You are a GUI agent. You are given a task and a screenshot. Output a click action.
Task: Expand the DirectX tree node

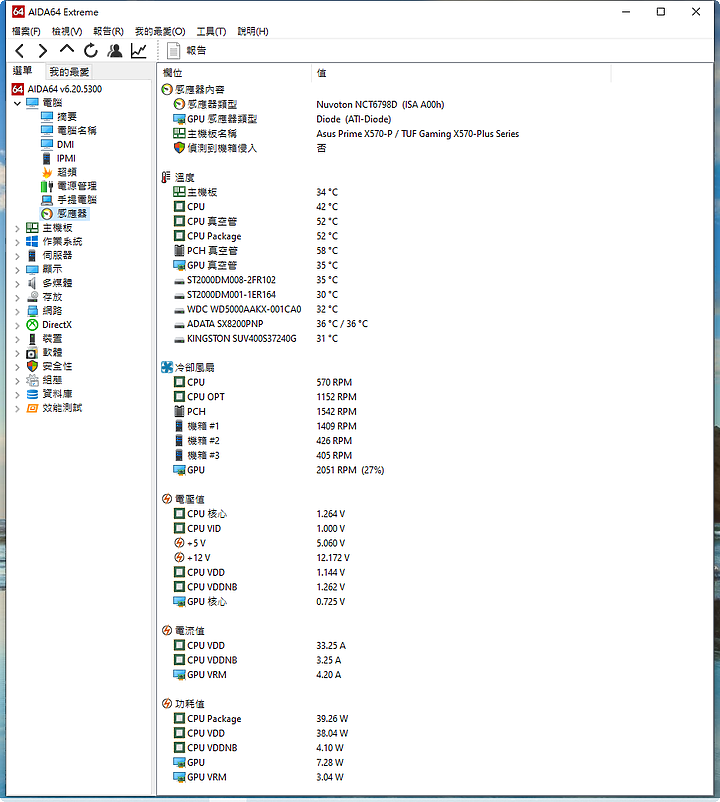pos(17,325)
